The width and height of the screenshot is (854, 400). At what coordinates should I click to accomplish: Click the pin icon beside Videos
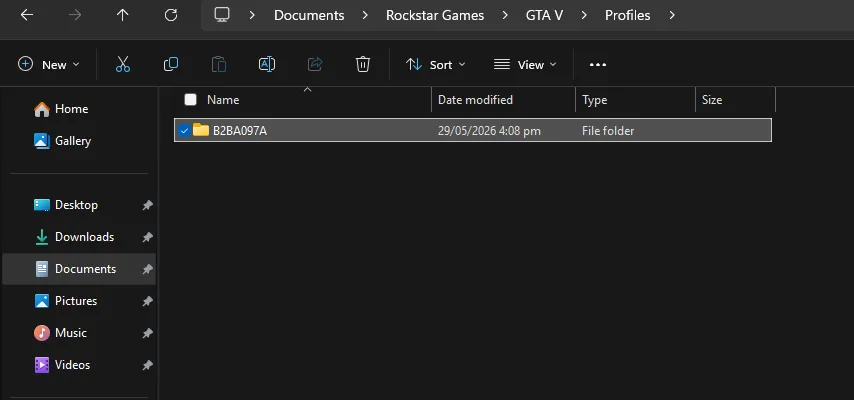tap(147, 365)
